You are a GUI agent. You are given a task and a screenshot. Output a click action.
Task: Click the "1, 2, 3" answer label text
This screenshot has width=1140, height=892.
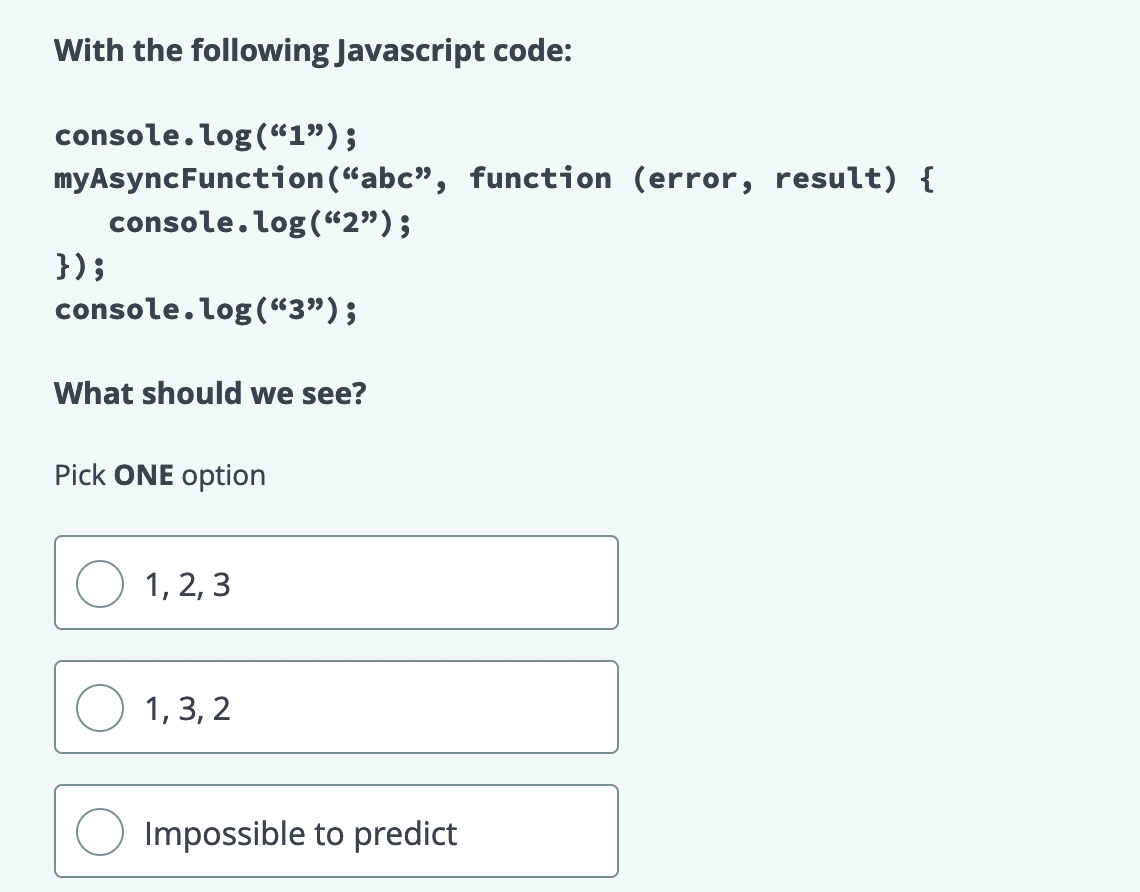click(x=187, y=585)
